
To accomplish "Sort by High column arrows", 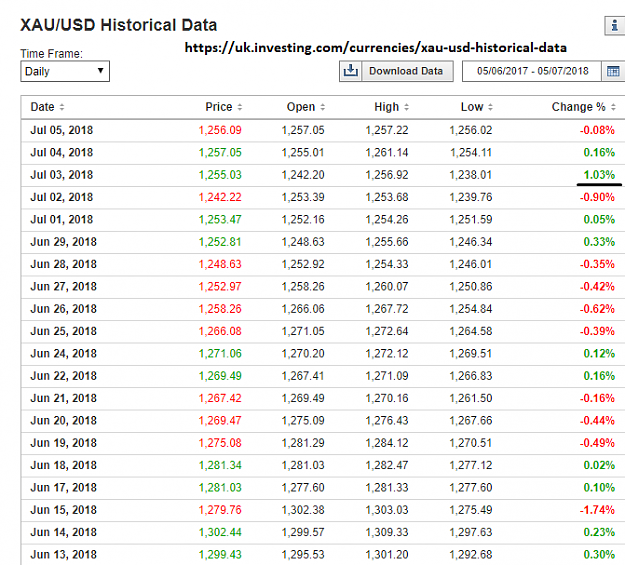I will (x=407, y=107).
